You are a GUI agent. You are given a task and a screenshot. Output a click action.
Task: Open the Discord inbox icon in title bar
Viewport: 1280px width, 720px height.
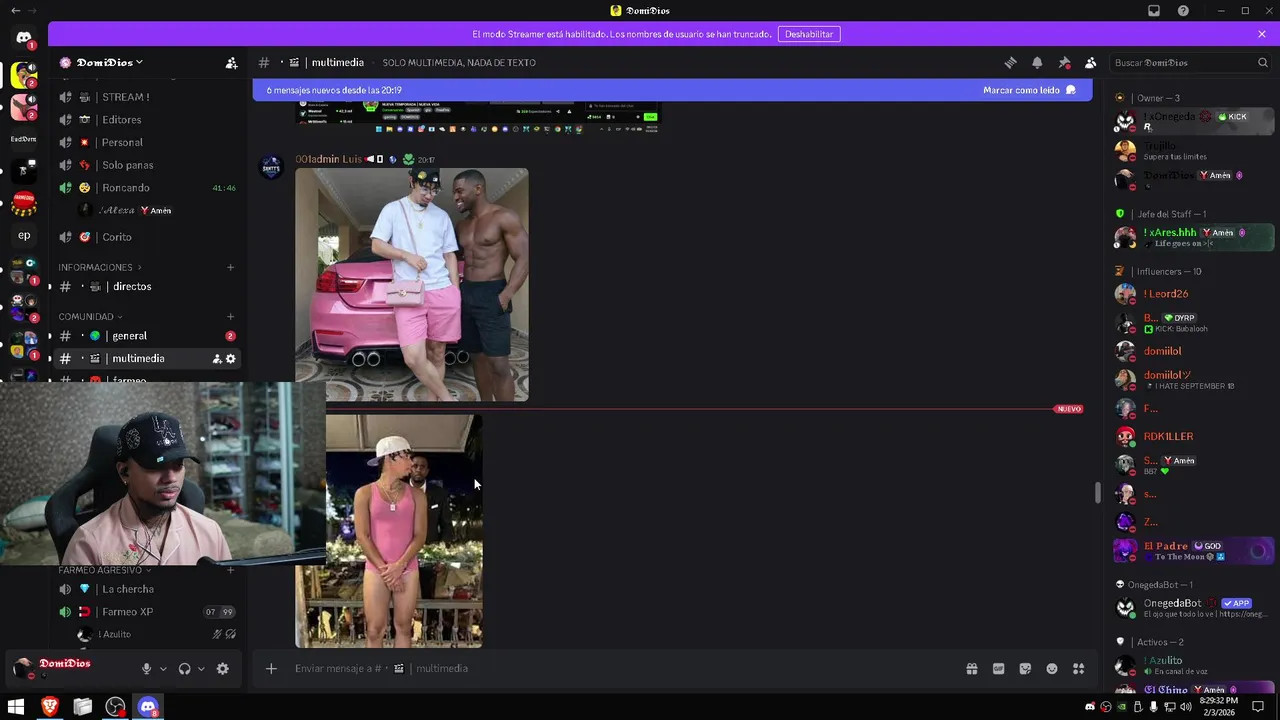tap(1154, 11)
